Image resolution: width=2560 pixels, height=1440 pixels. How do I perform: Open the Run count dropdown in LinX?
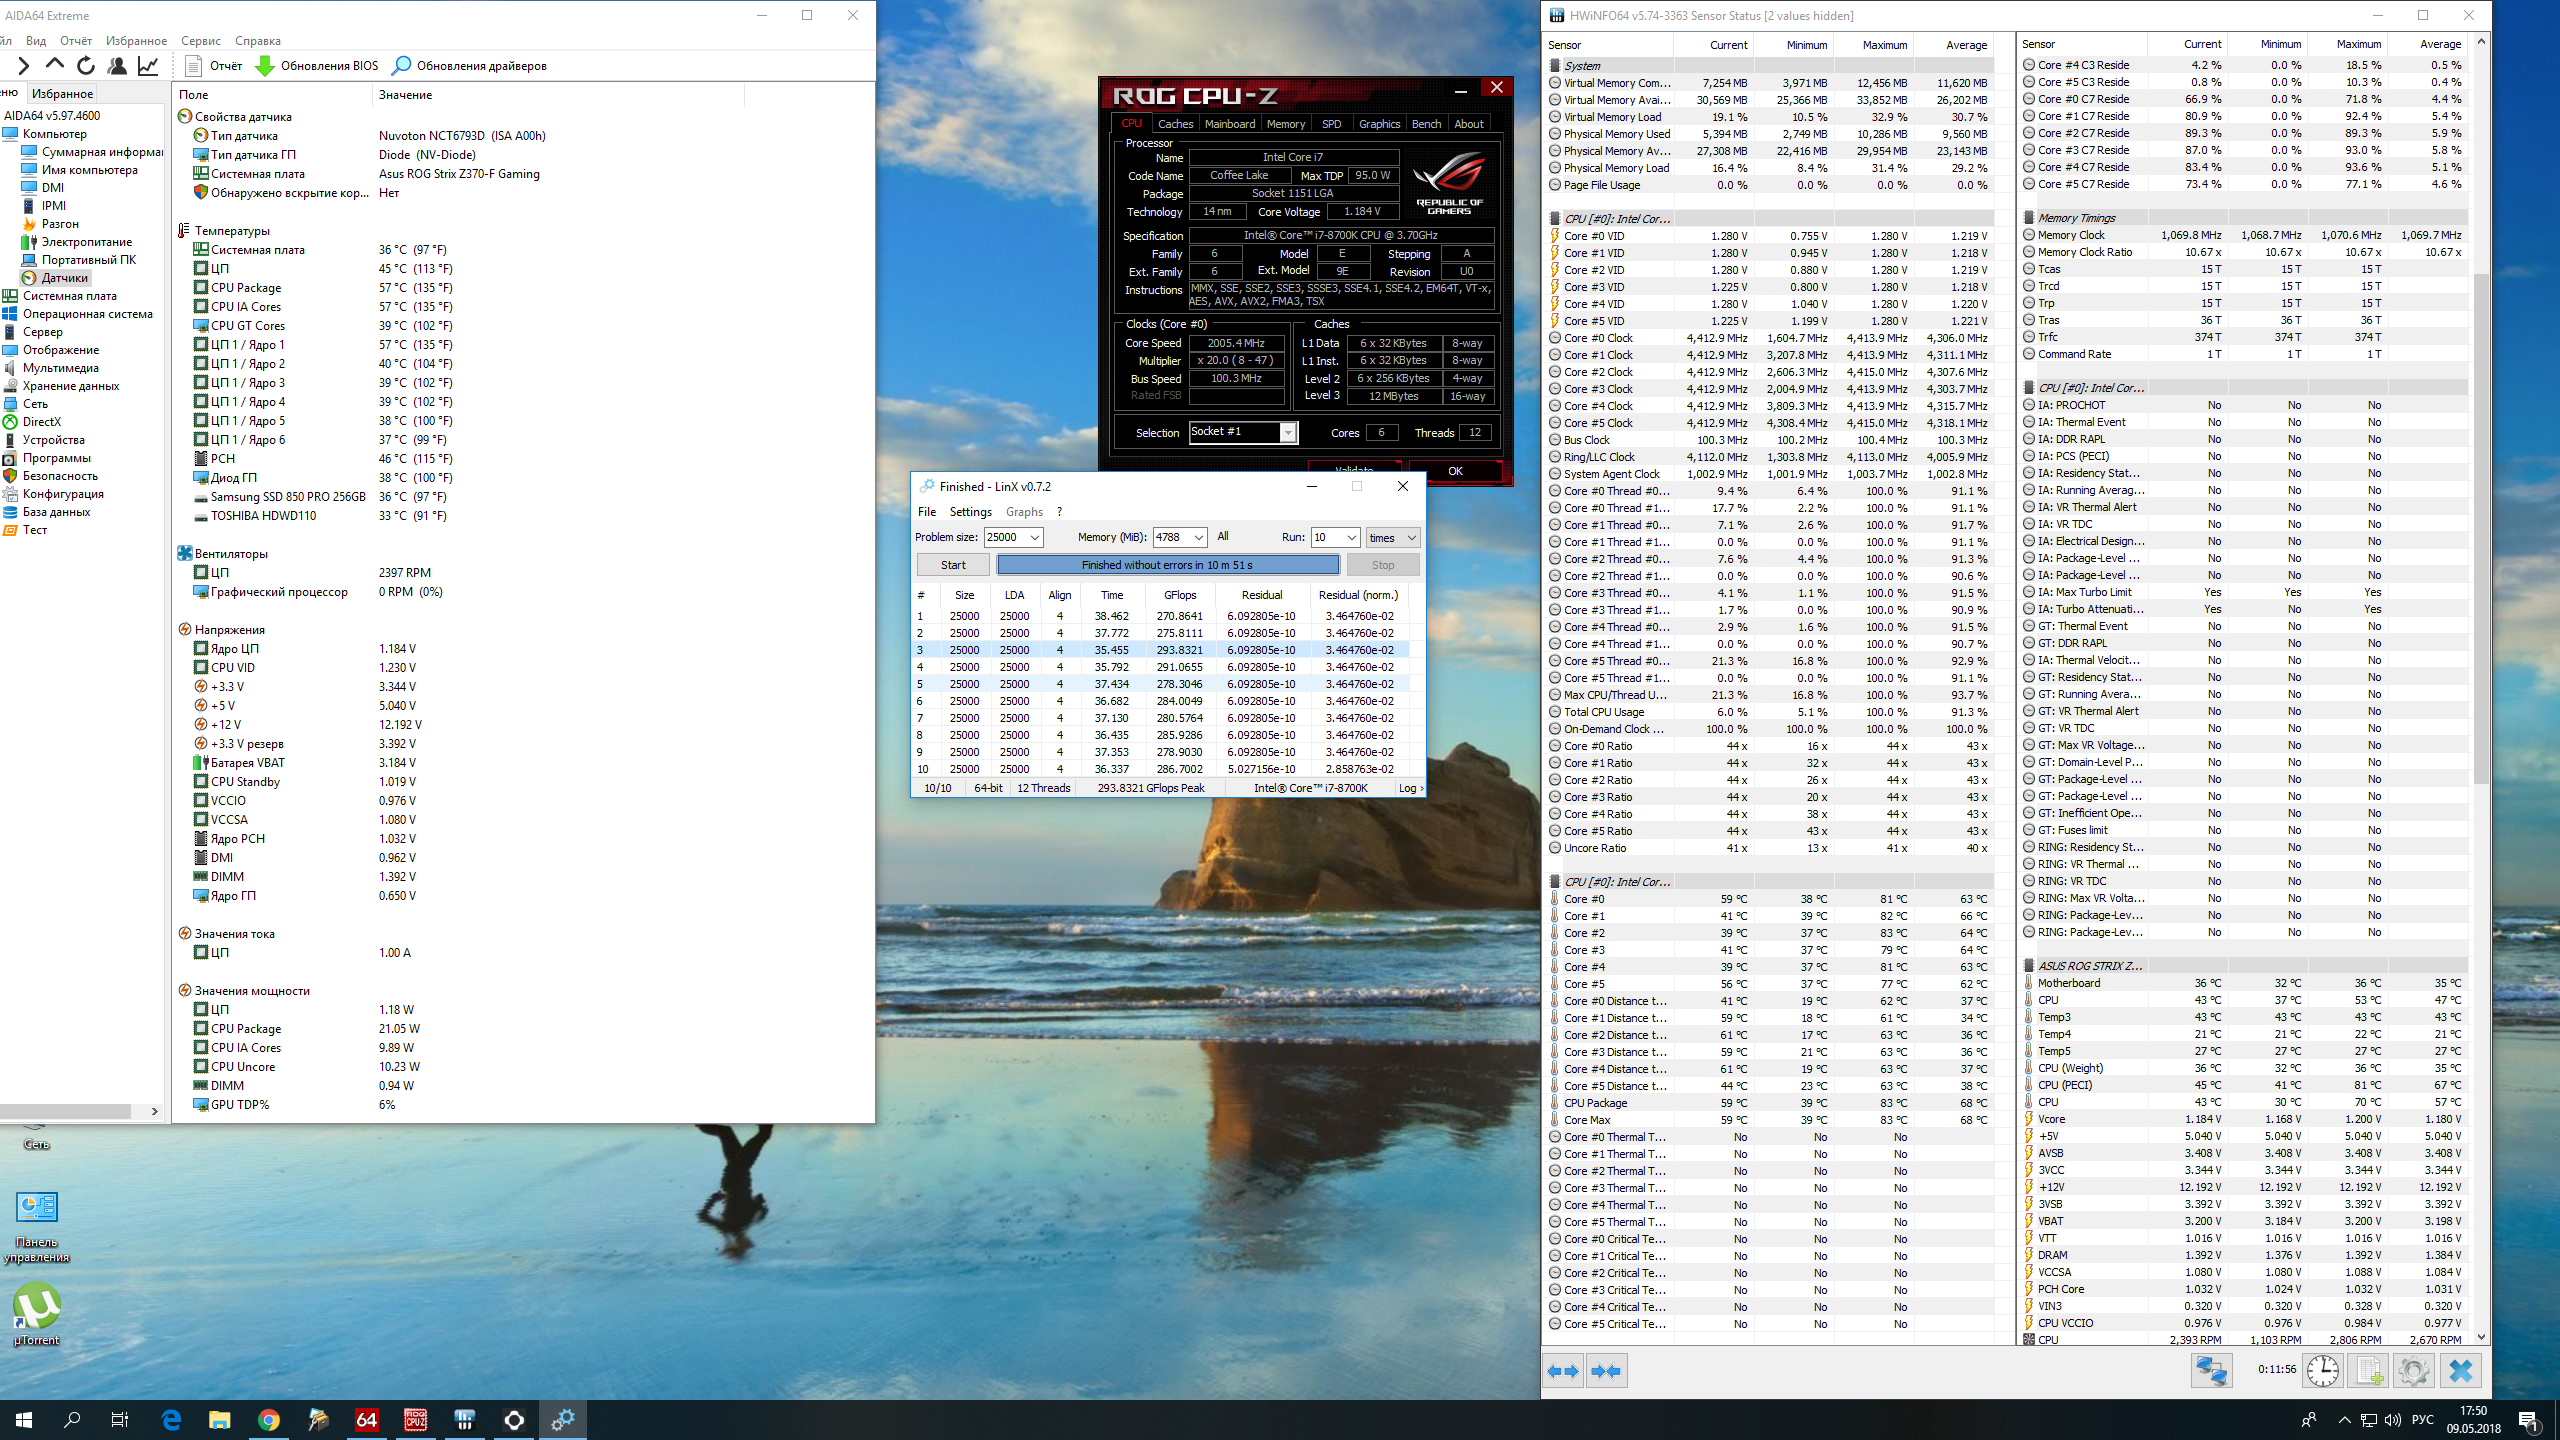1351,538
